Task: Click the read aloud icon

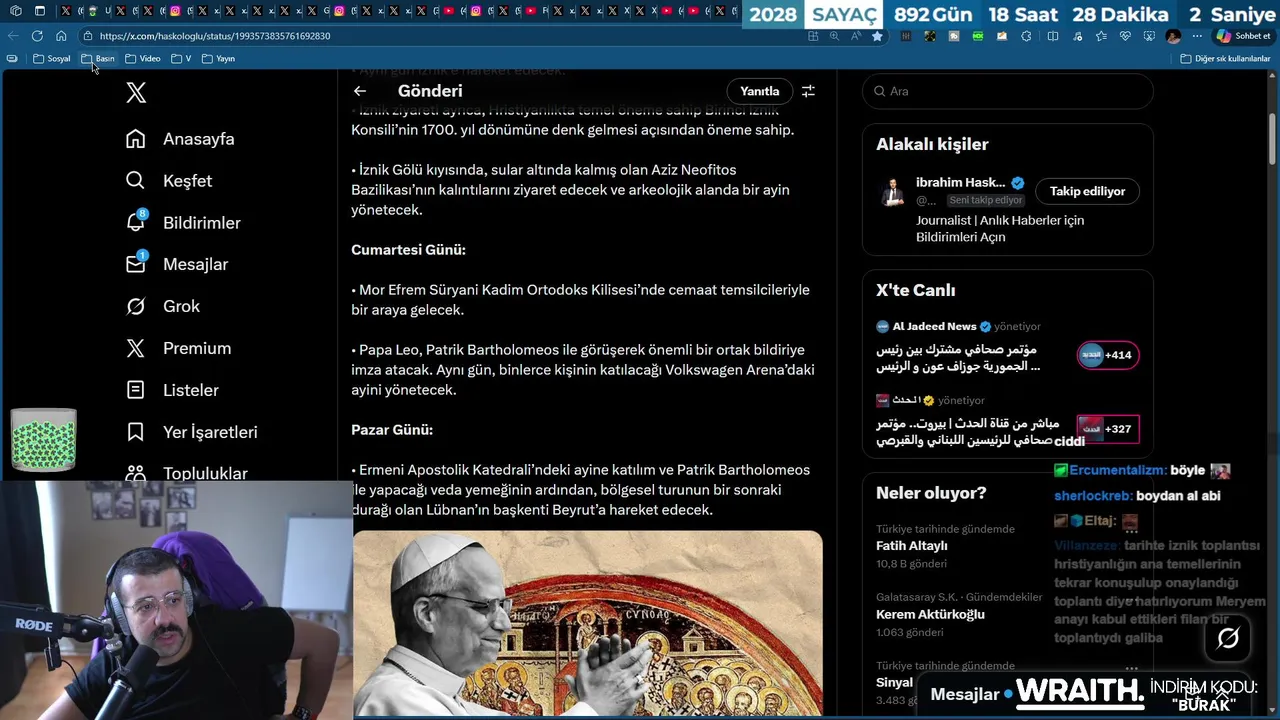Action: pos(856,36)
